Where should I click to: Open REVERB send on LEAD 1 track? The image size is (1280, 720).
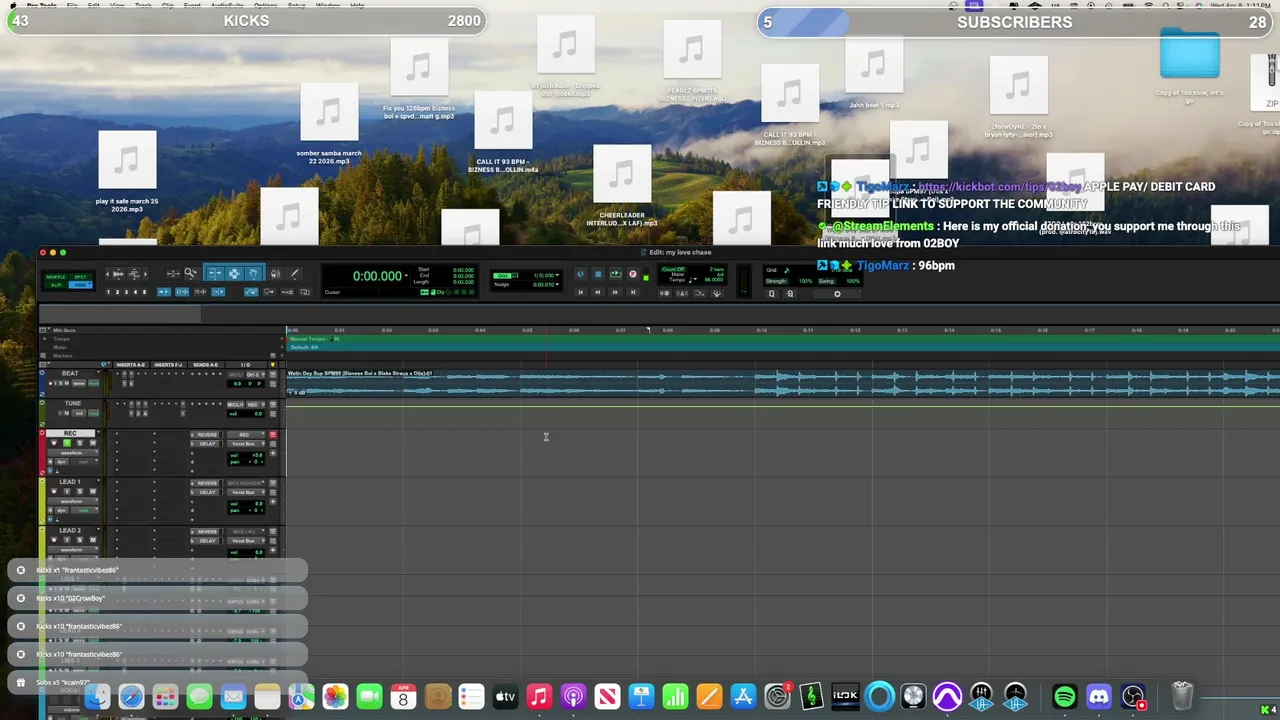click(207, 483)
